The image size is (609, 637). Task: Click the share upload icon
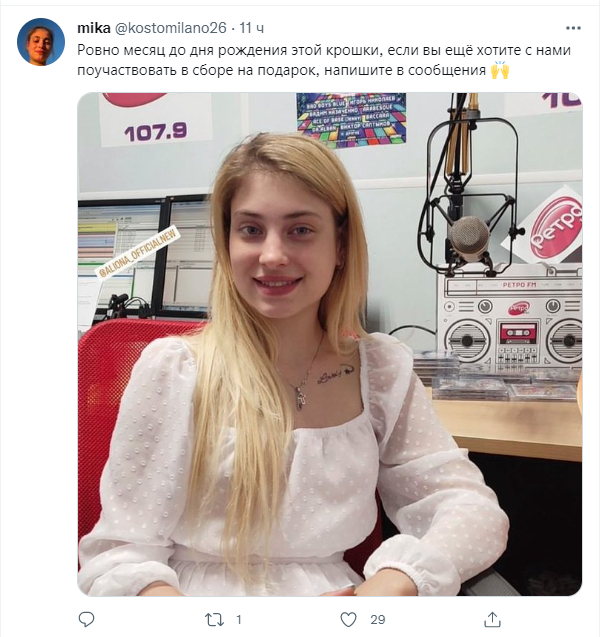pyautogui.click(x=492, y=619)
